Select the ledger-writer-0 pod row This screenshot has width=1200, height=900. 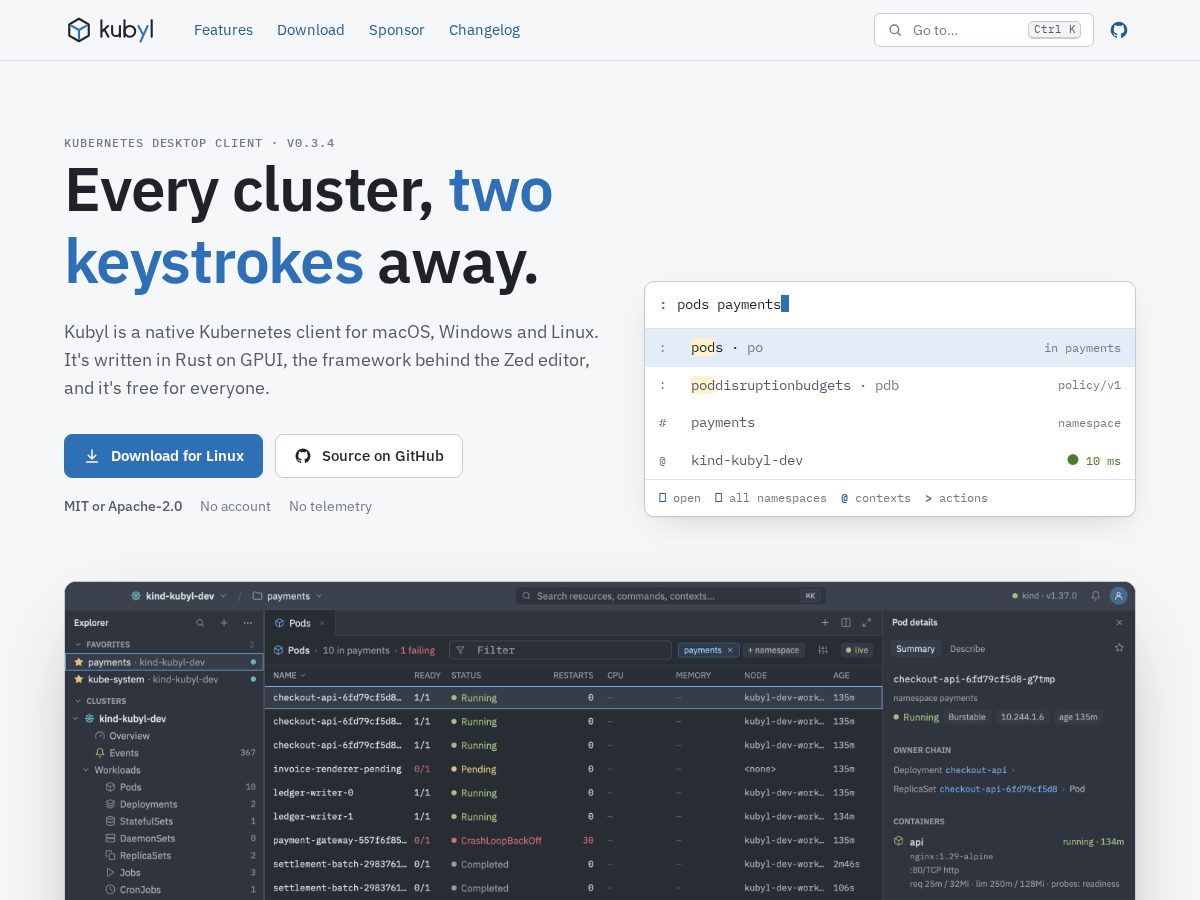click(573, 793)
